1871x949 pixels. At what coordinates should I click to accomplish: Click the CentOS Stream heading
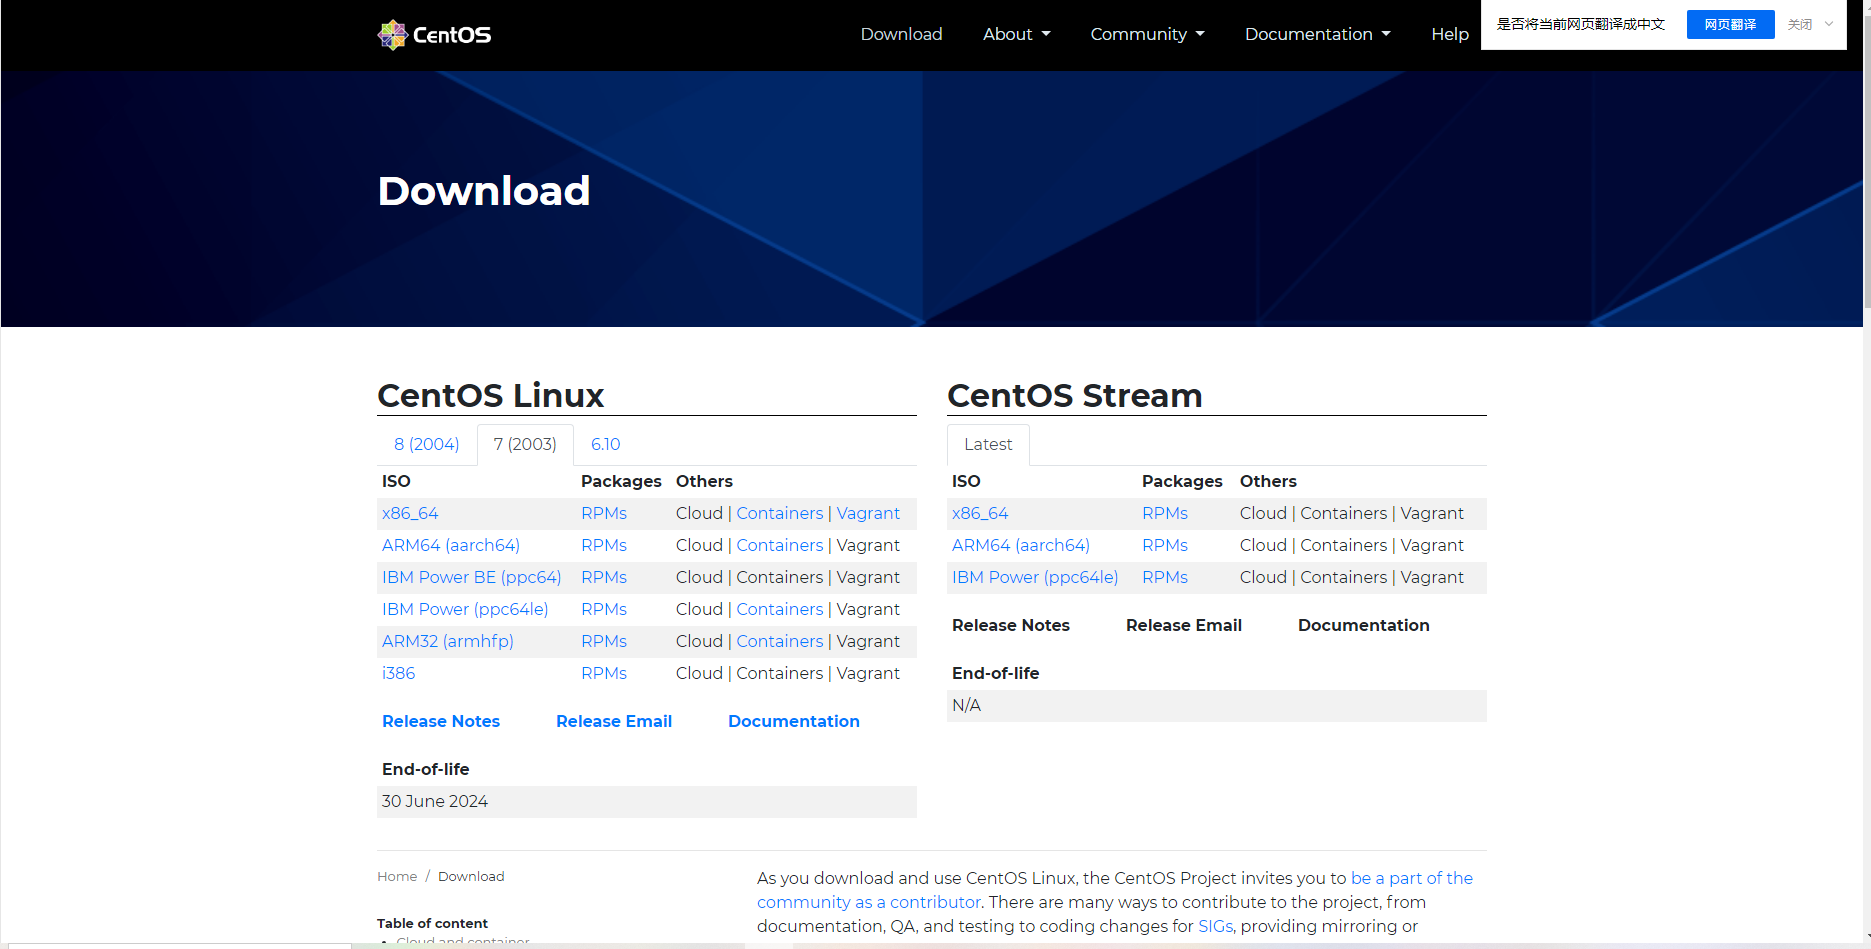[1074, 395]
